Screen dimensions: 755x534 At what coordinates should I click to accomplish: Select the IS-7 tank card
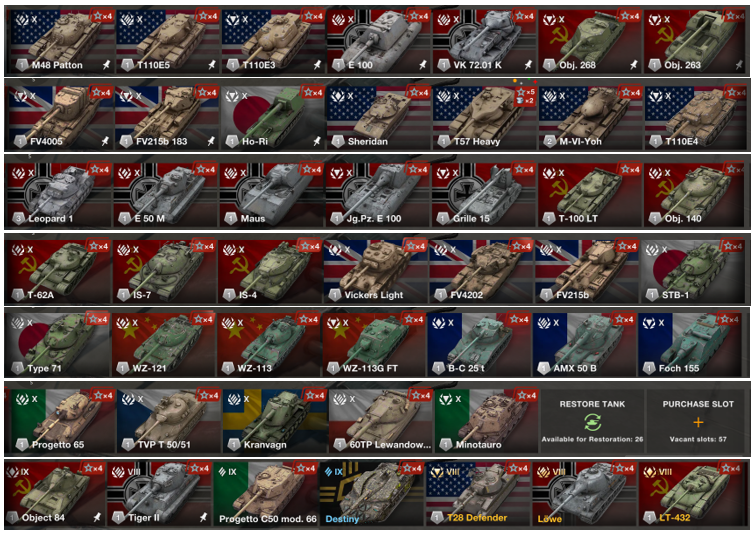(x=164, y=270)
